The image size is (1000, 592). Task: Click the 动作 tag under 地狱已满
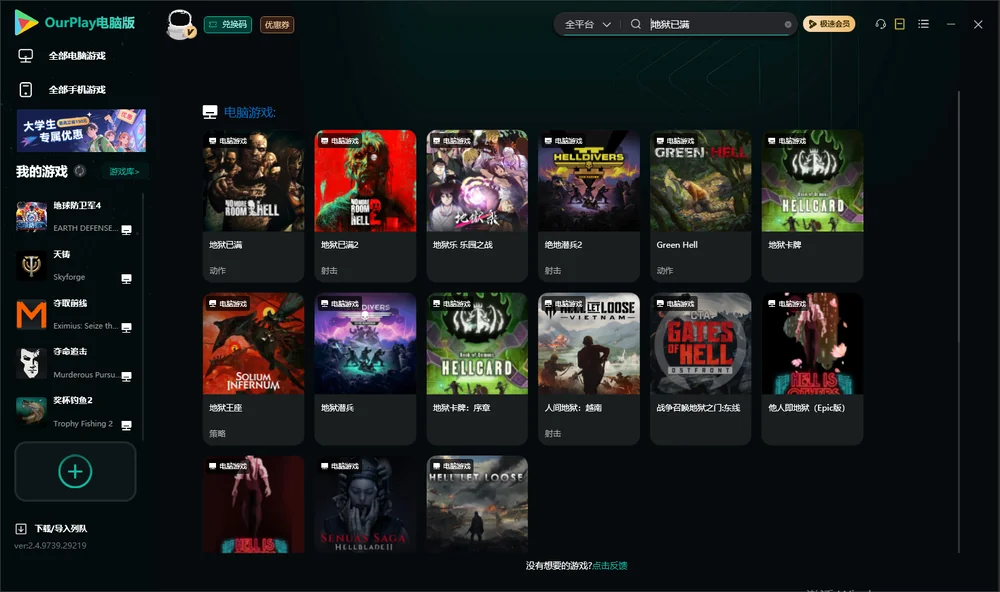tap(217, 270)
